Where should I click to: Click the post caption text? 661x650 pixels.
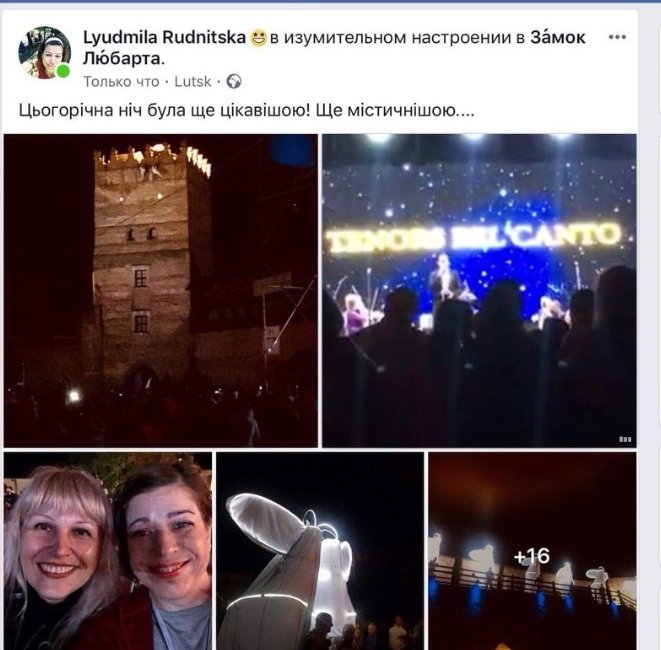pyautogui.click(x=247, y=110)
